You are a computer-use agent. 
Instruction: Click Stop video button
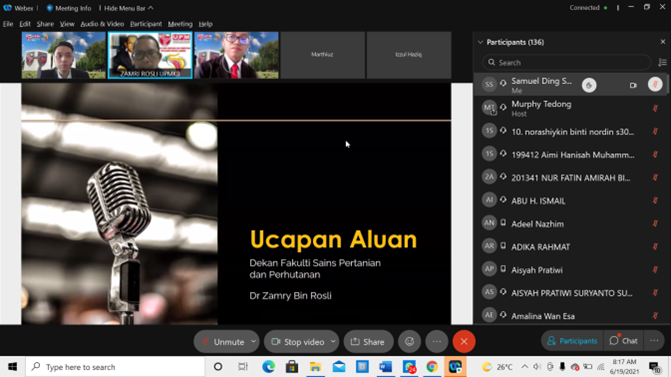[298, 341]
